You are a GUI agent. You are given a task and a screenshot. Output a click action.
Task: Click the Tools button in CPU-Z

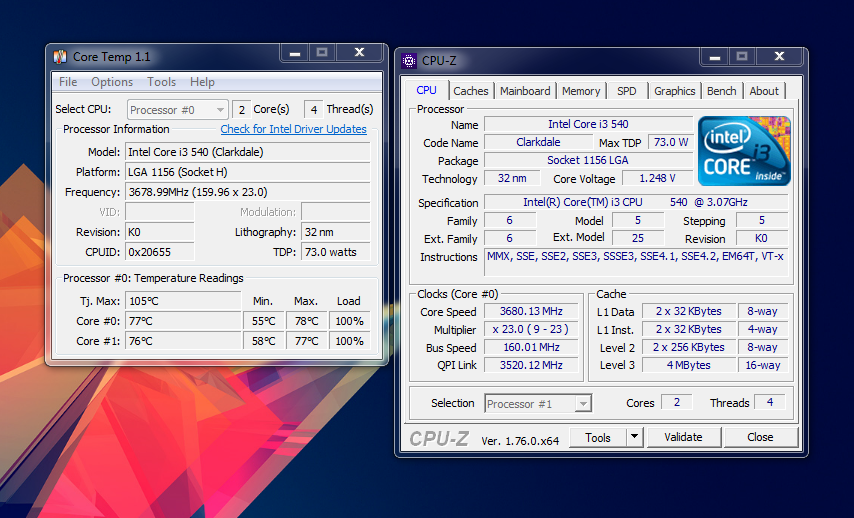[x=598, y=437]
